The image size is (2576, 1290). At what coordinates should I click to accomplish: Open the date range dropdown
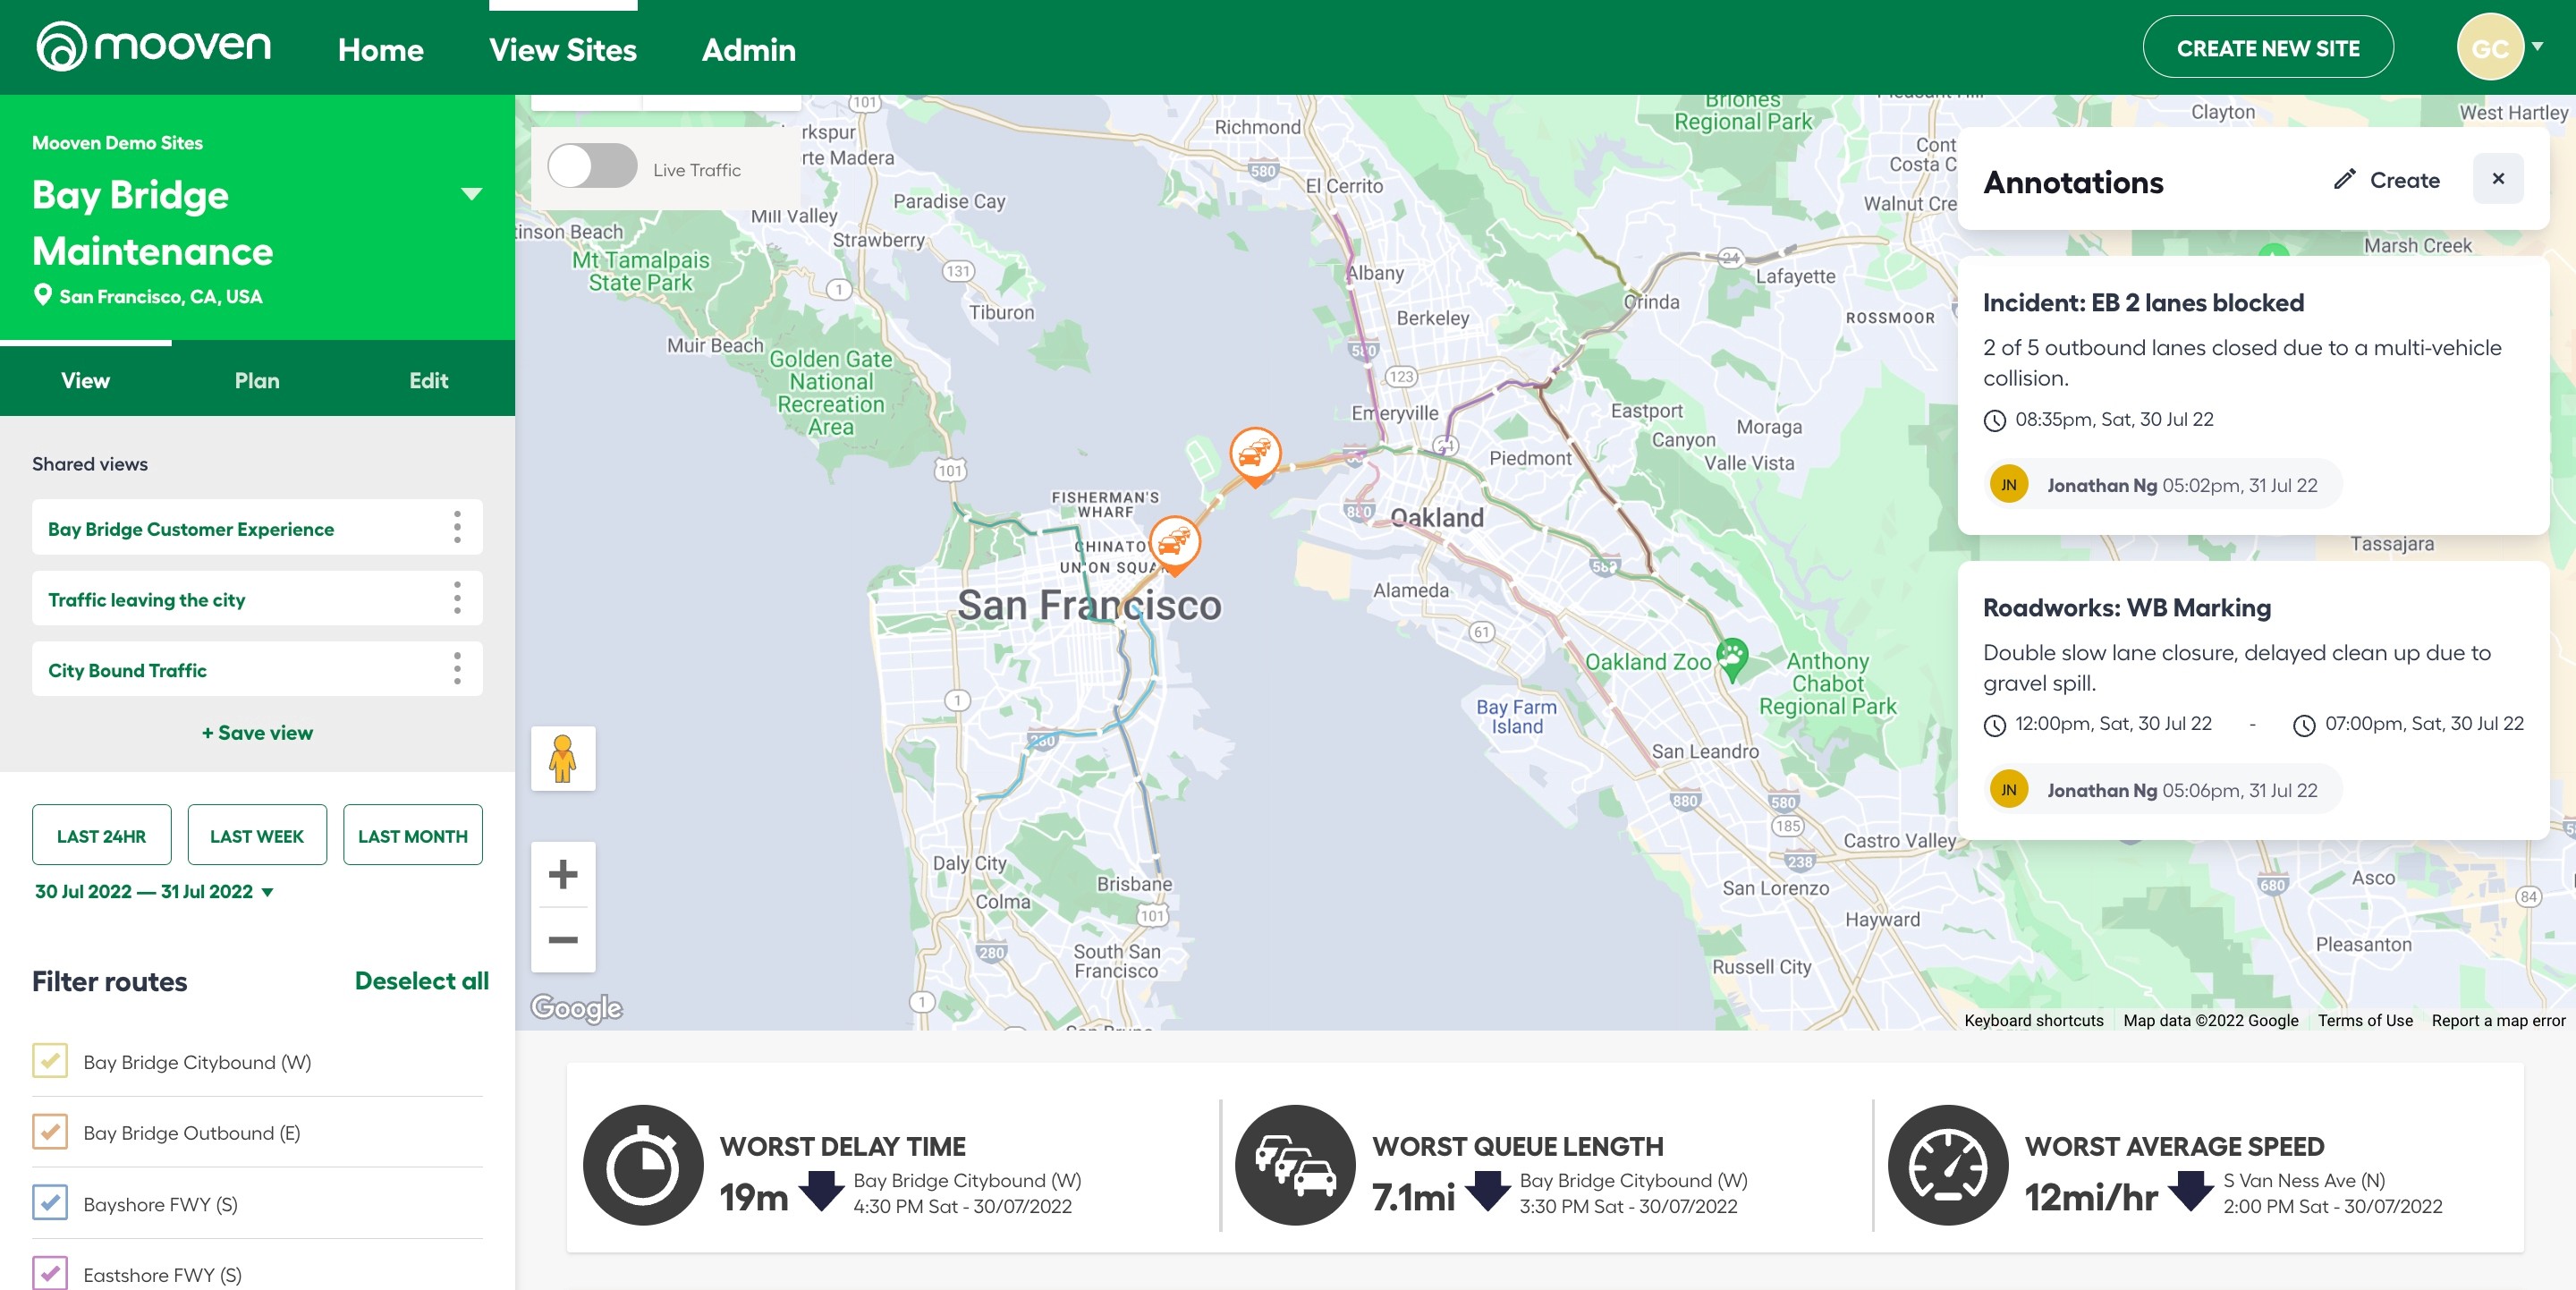155,892
